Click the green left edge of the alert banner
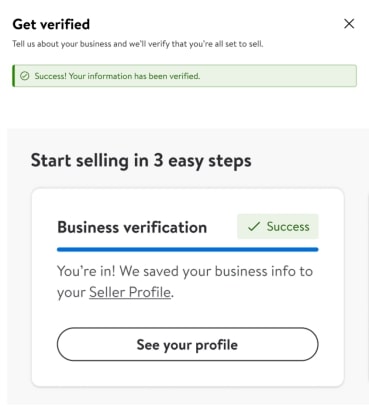The height and width of the screenshot is (406, 369). click(13, 76)
